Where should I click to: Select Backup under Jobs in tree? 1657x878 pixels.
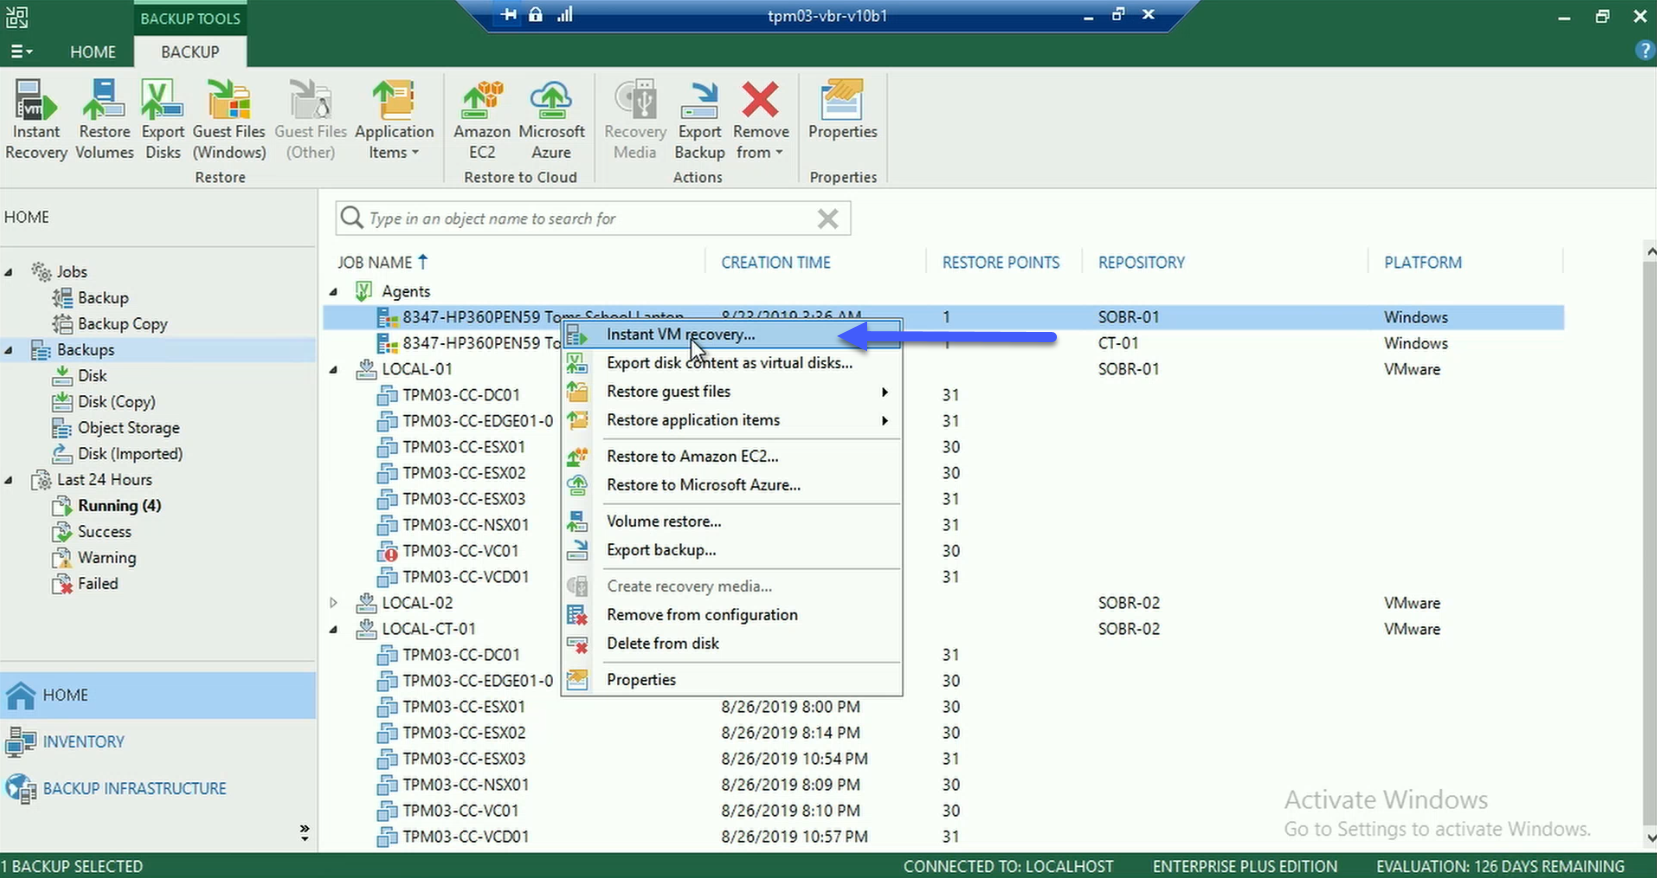[x=103, y=298]
